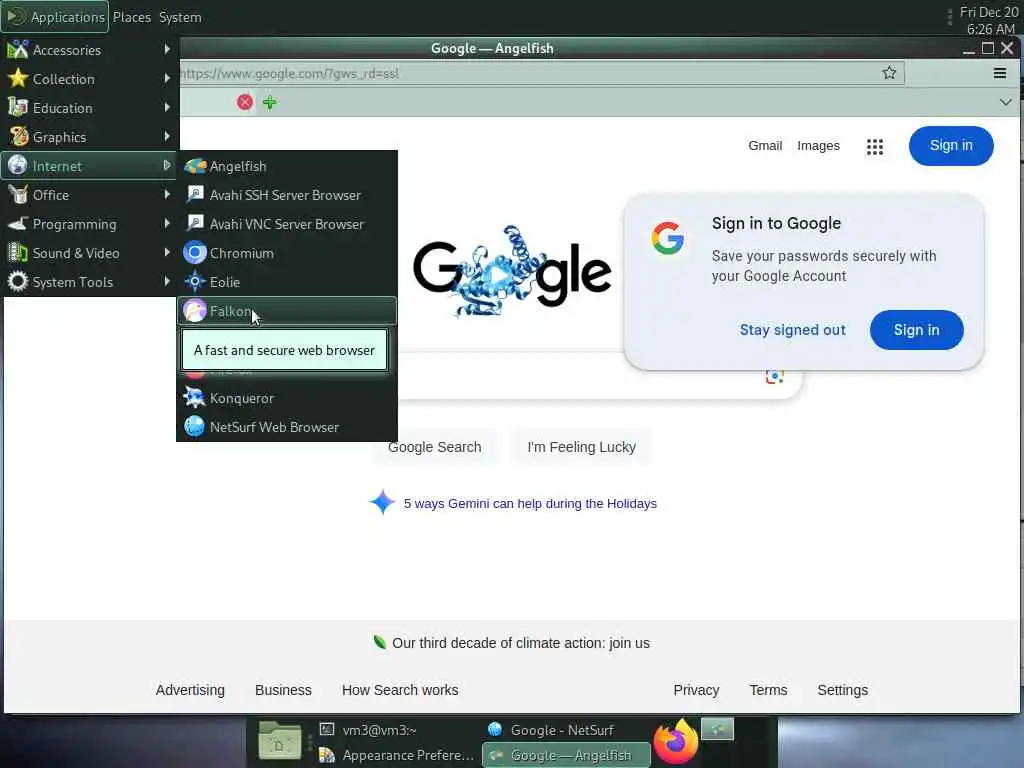Expand the Collection submenu
The image size is (1024, 768).
(89, 79)
